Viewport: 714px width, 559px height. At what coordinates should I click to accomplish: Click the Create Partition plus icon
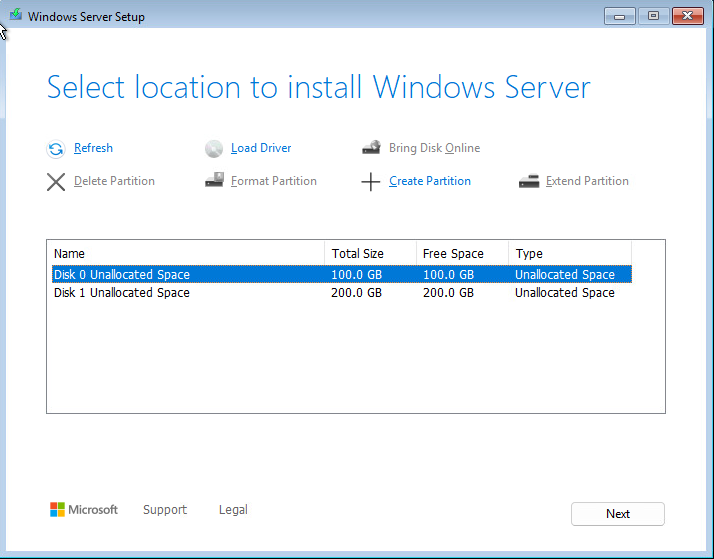tap(371, 182)
